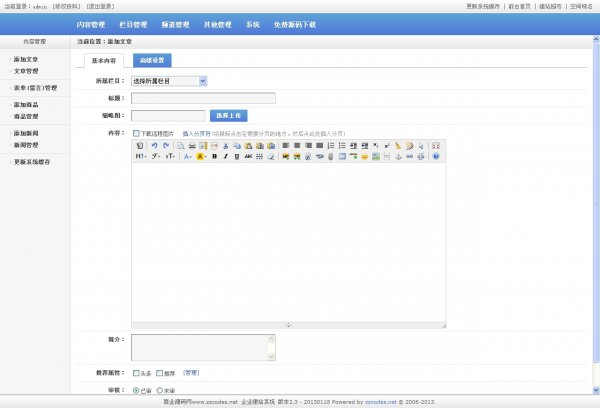Screen dimensions: 600x408
Task: Insert a template via editor toolbar
Action: [x=203, y=145]
